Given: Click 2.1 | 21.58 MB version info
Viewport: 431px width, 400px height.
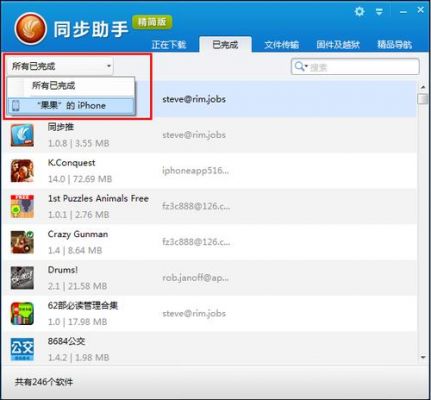Looking at the screenshot, I should pos(77,286).
